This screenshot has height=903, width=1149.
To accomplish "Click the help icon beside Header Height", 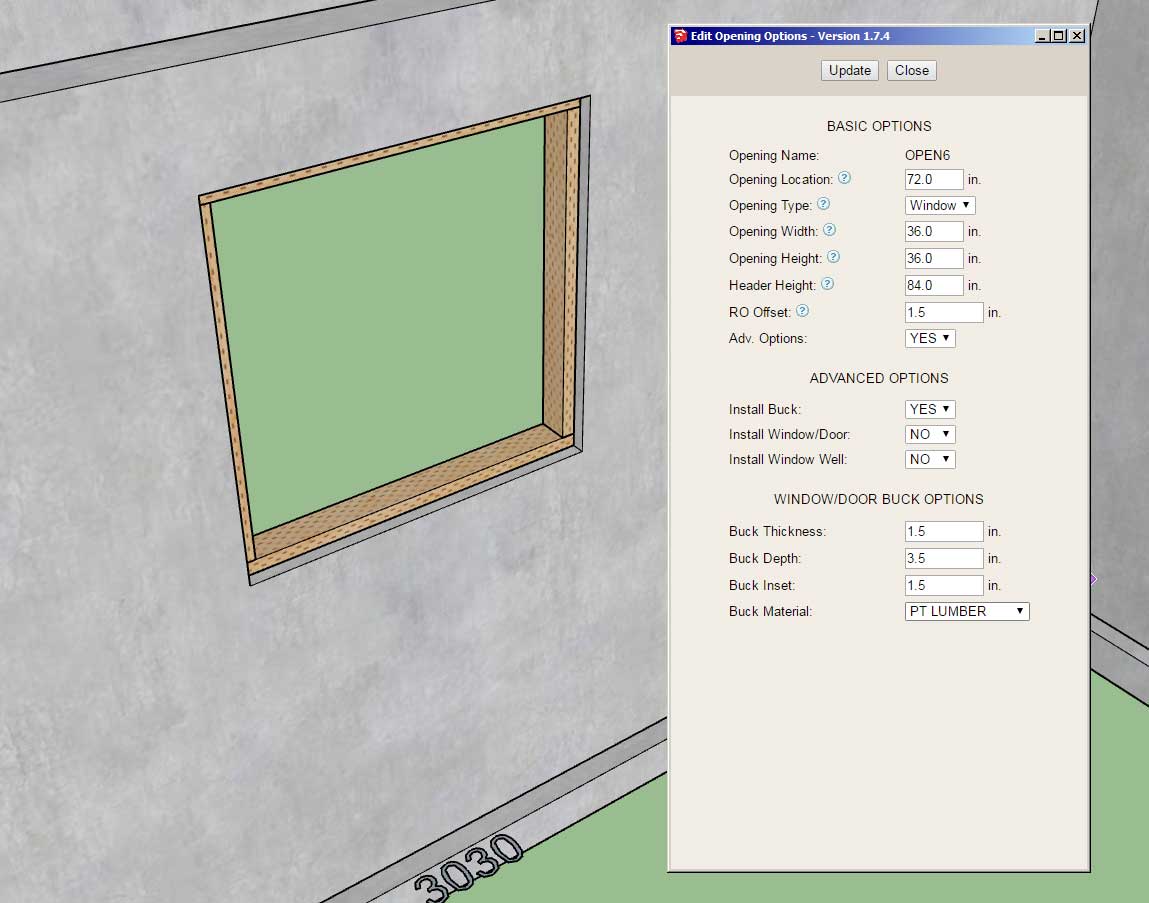I will [827, 284].
